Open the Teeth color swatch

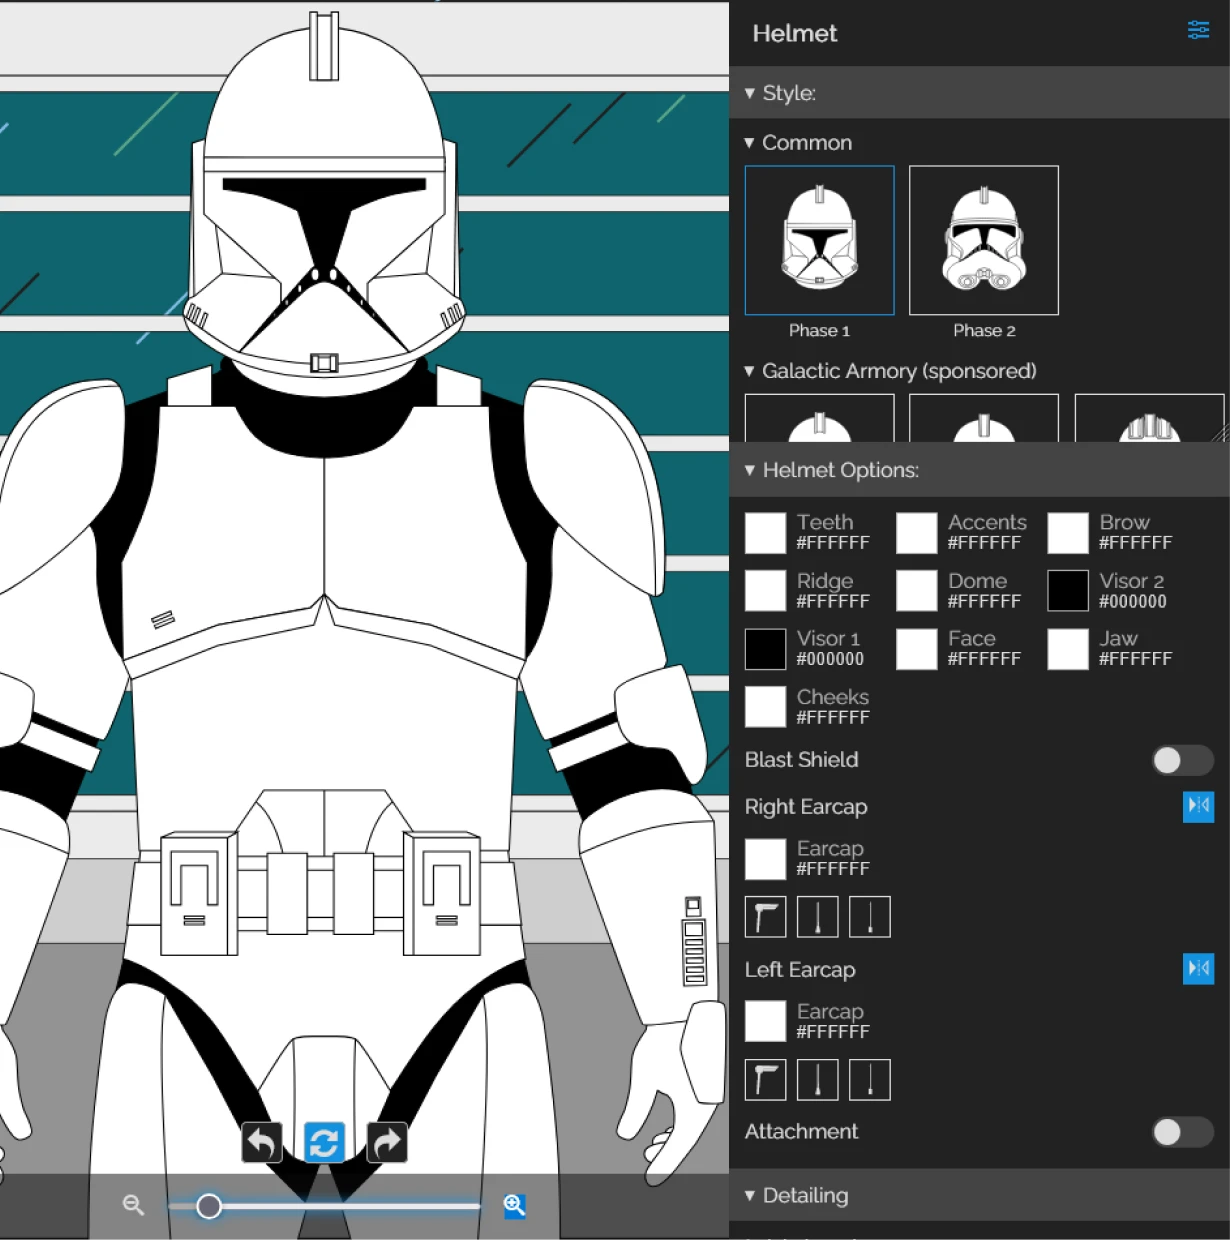point(766,533)
